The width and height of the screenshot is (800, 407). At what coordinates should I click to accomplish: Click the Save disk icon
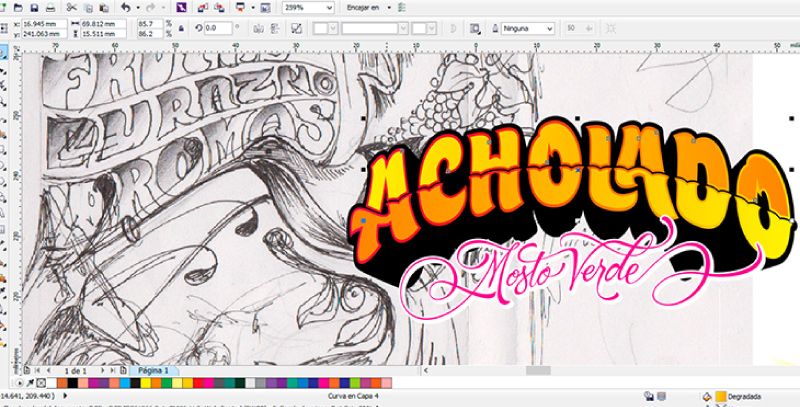35,7
